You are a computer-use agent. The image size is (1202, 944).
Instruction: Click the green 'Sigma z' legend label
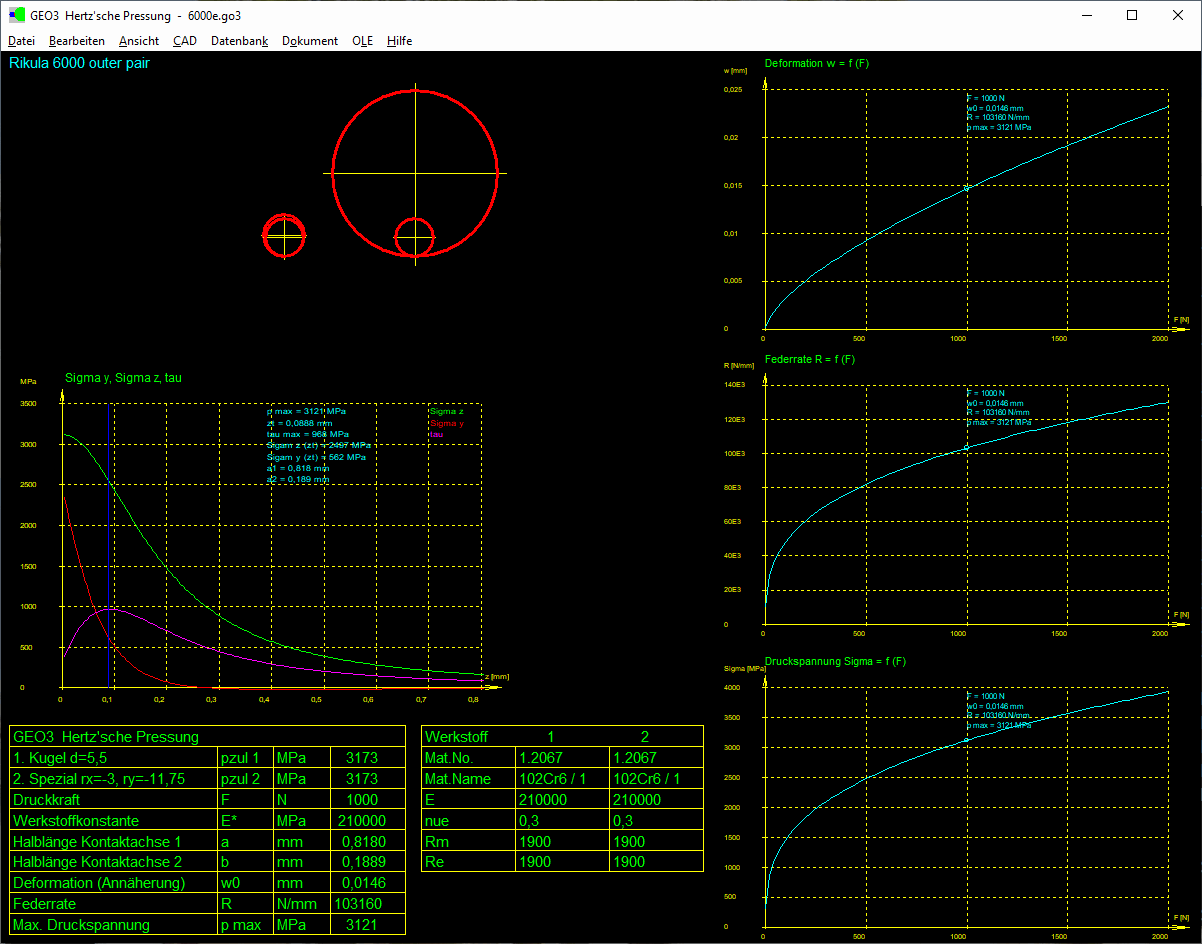446,411
